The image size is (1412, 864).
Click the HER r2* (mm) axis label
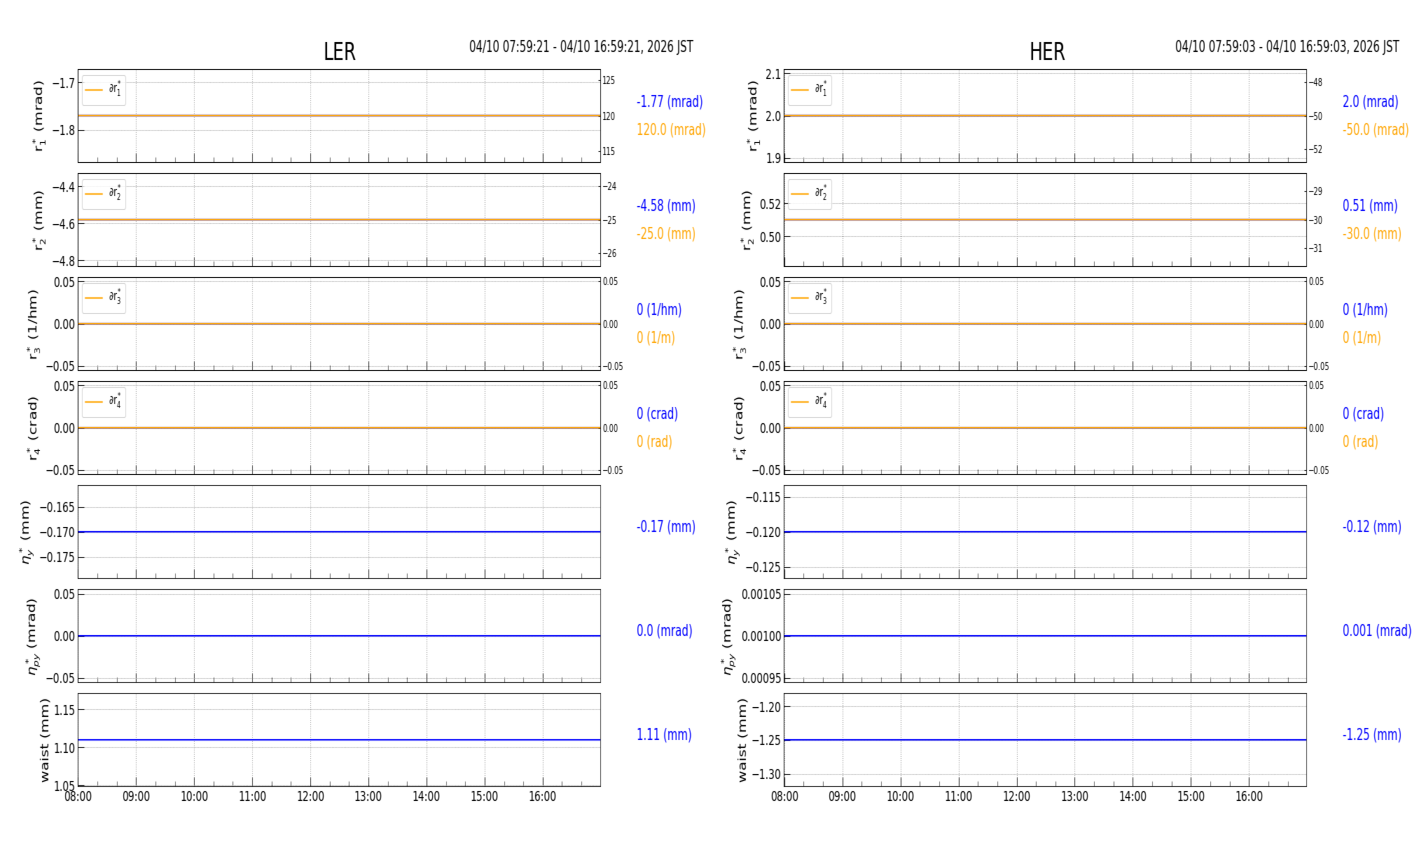pyautogui.click(x=746, y=220)
